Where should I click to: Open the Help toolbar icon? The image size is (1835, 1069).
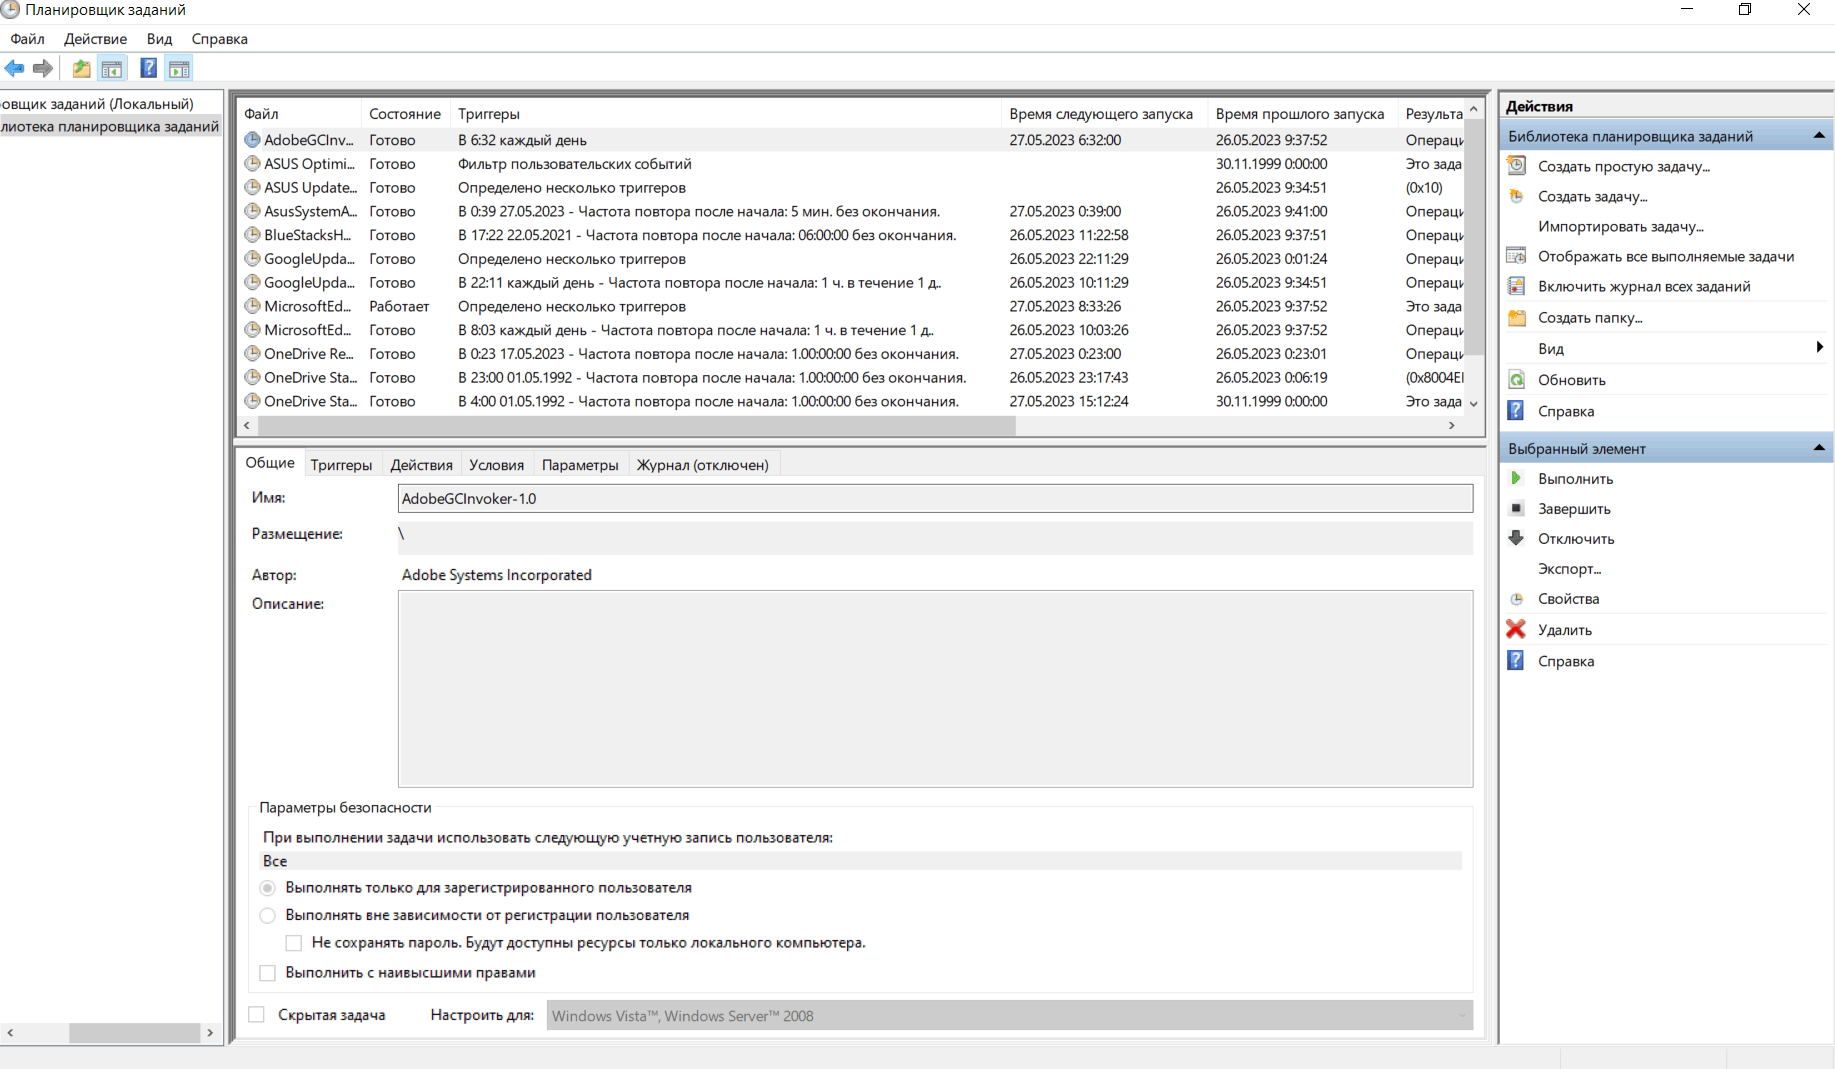tap(148, 68)
